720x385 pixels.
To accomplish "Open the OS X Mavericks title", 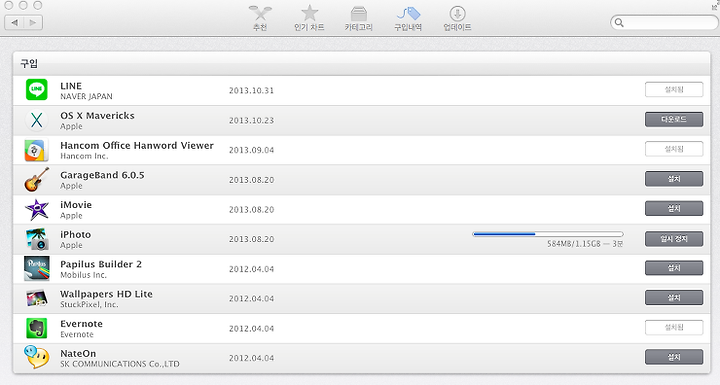I will (x=97, y=116).
